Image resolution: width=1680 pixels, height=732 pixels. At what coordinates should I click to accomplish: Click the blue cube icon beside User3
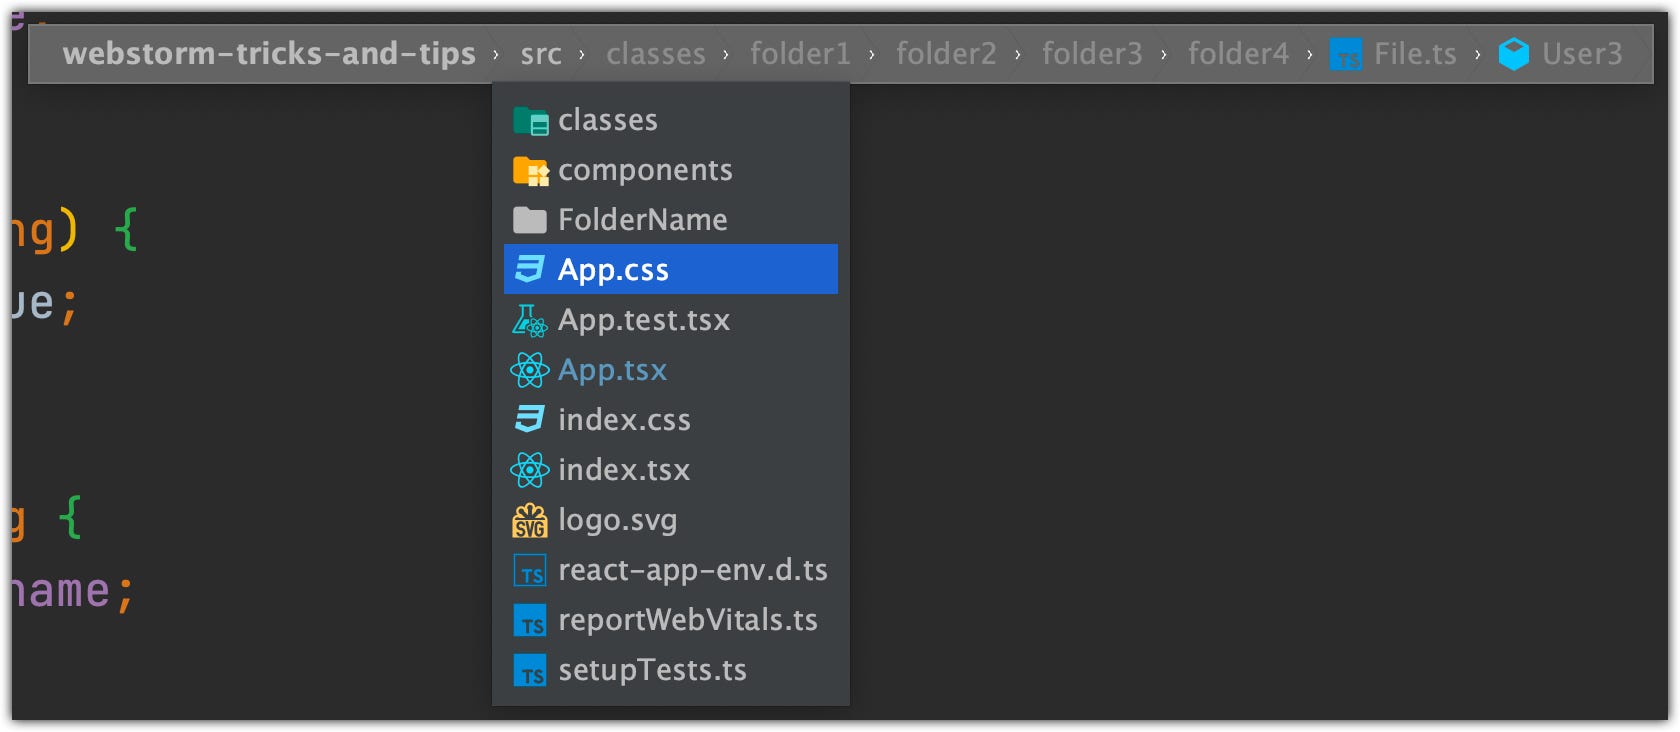1514,54
